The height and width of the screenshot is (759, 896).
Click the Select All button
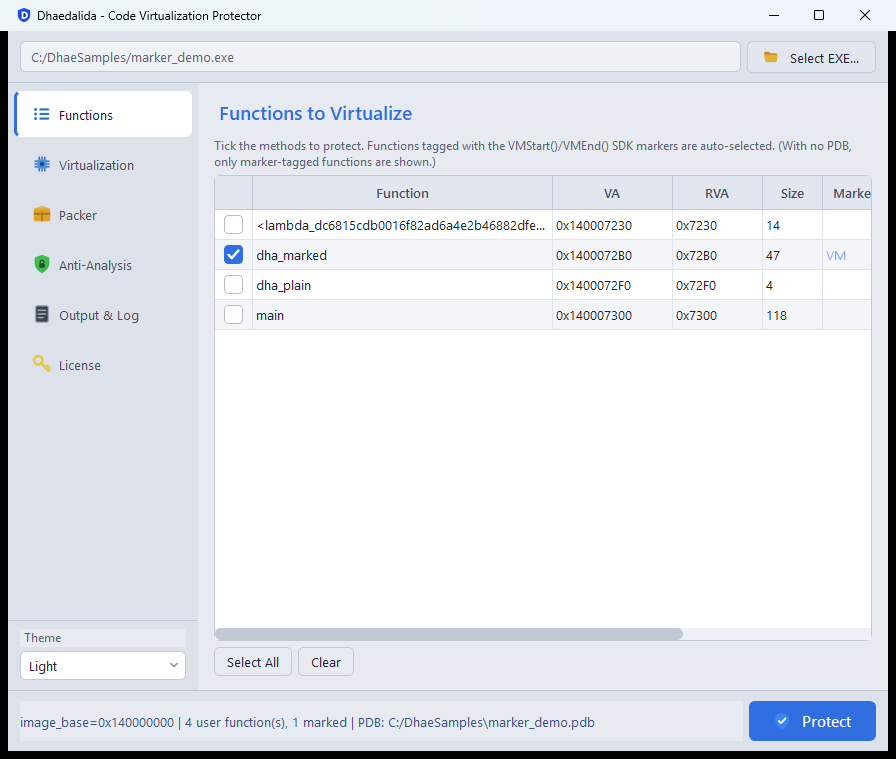[x=253, y=662]
